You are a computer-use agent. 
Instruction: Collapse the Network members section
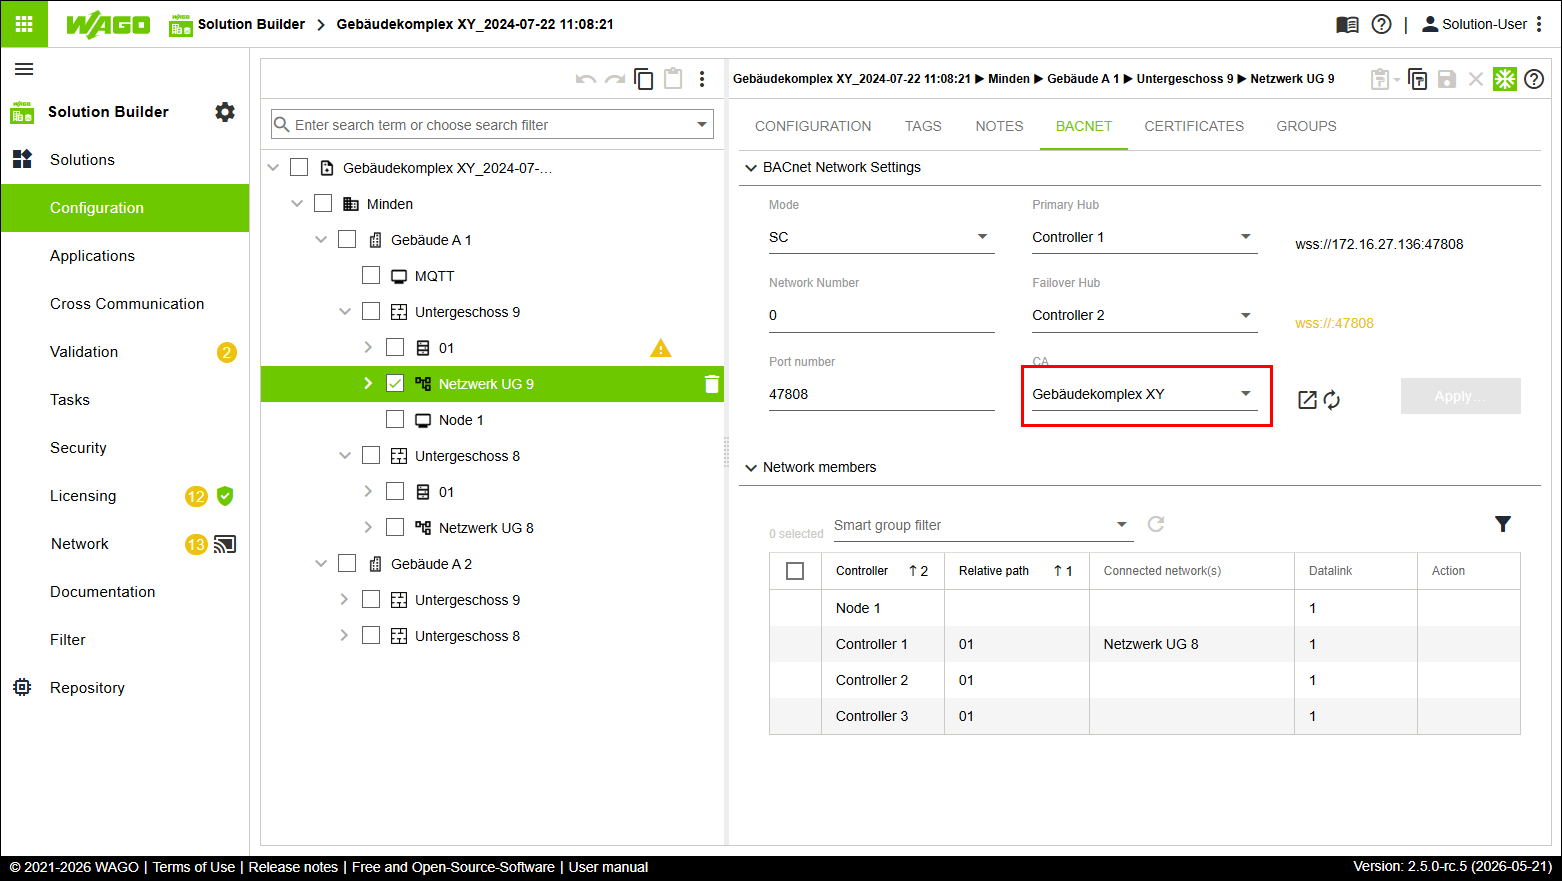pos(751,467)
